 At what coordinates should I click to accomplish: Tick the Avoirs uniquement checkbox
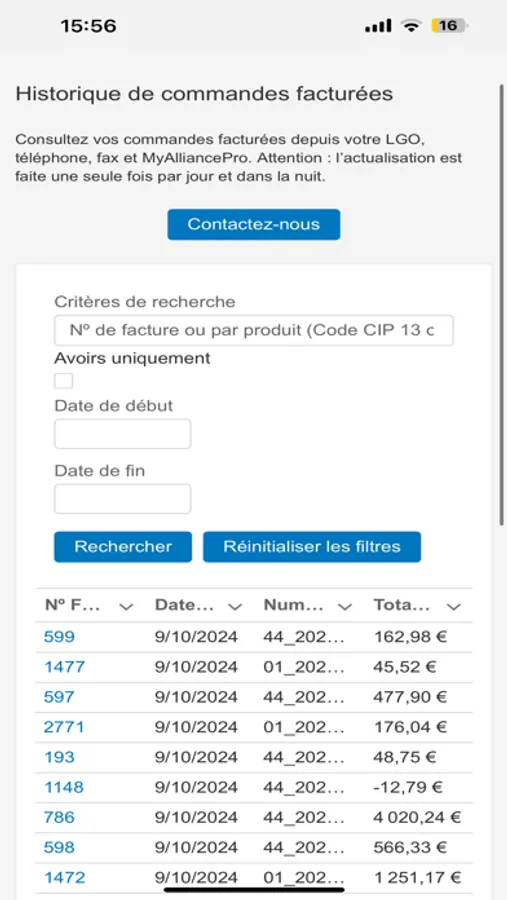(x=64, y=381)
